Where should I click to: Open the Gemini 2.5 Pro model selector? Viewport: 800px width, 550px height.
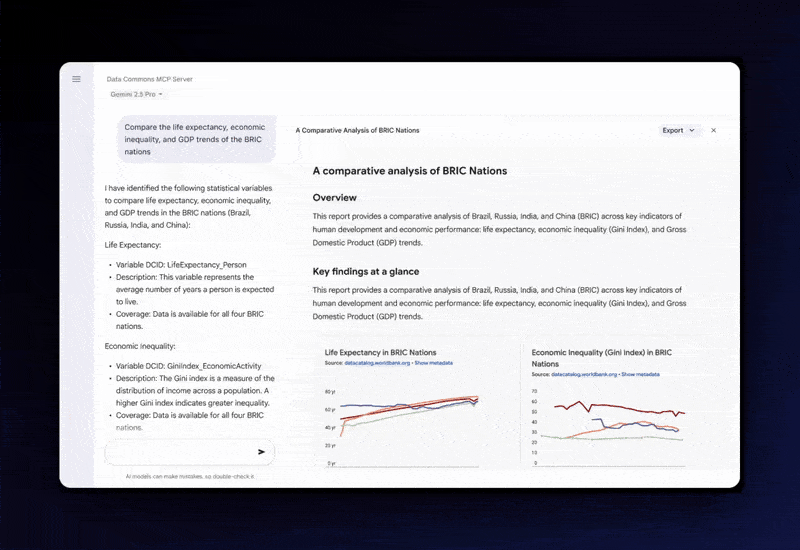click(x=135, y=94)
